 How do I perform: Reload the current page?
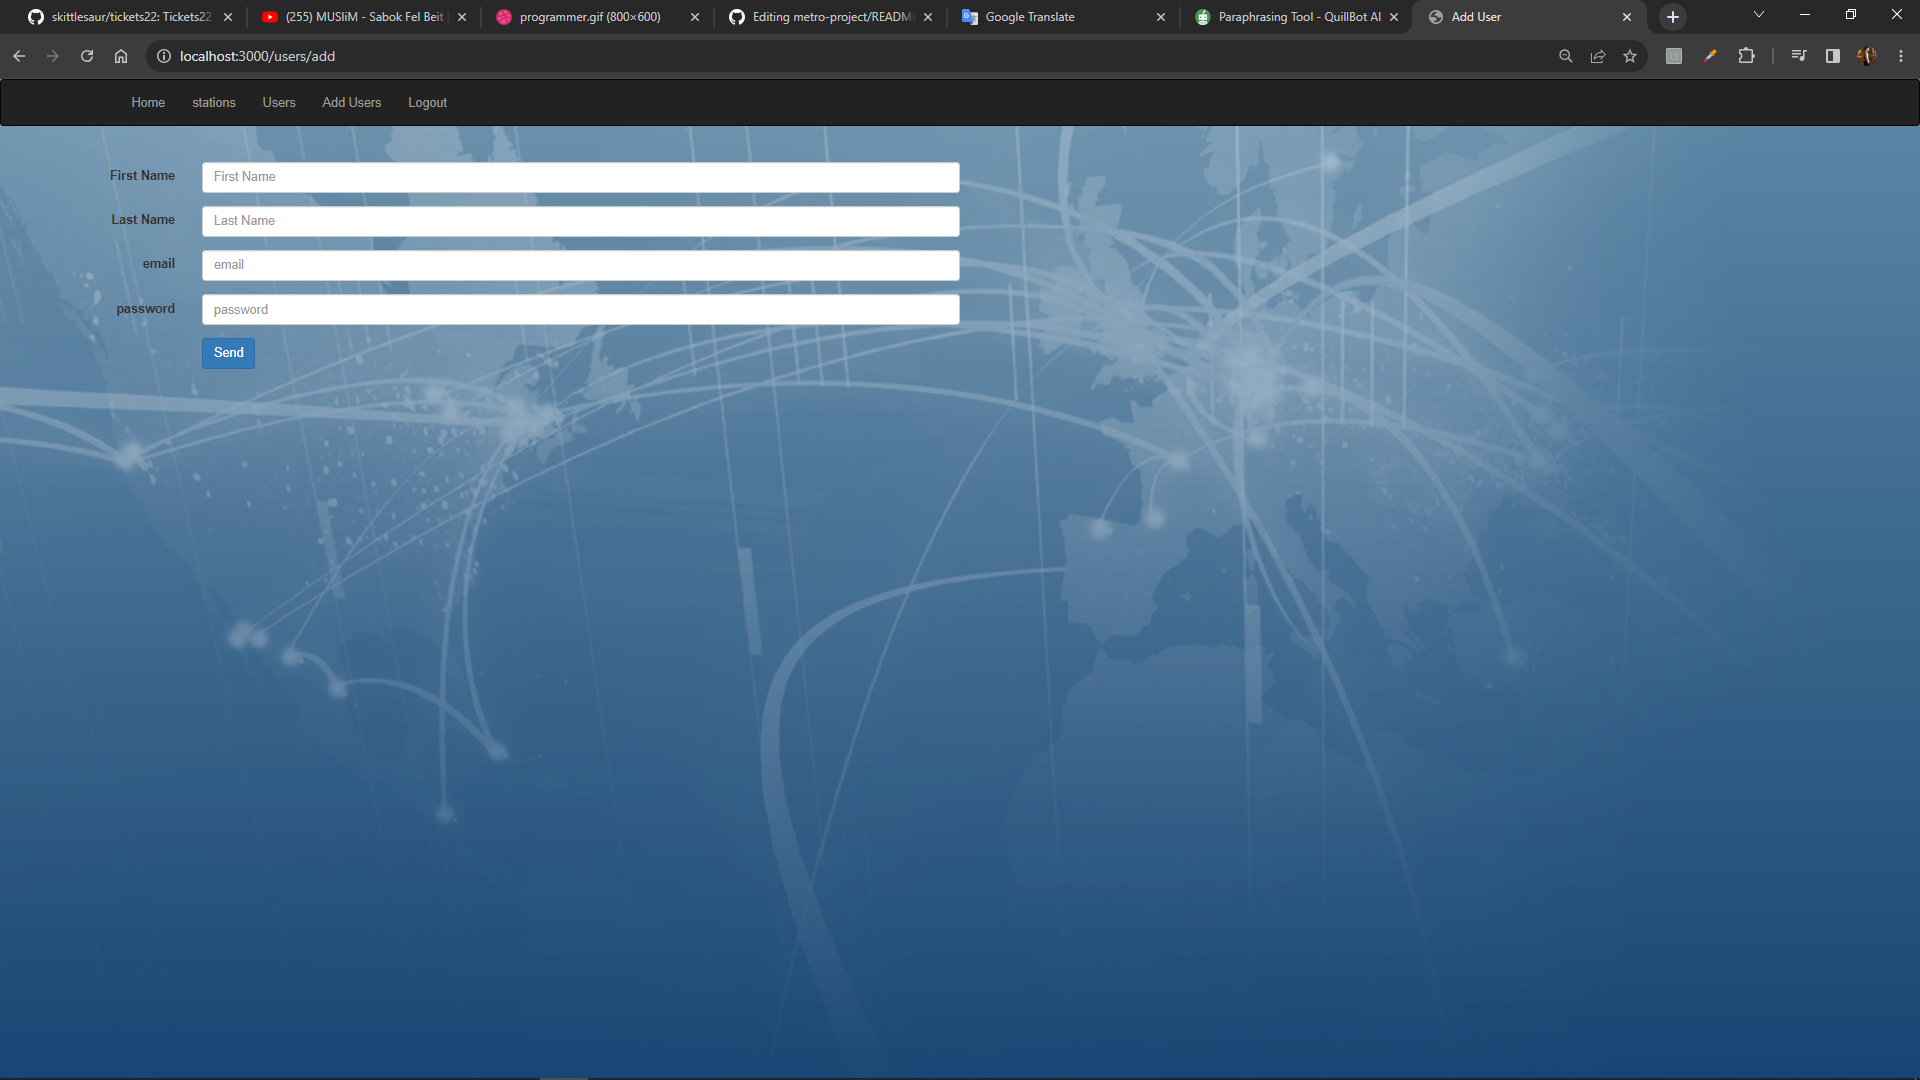click(87, 56)
